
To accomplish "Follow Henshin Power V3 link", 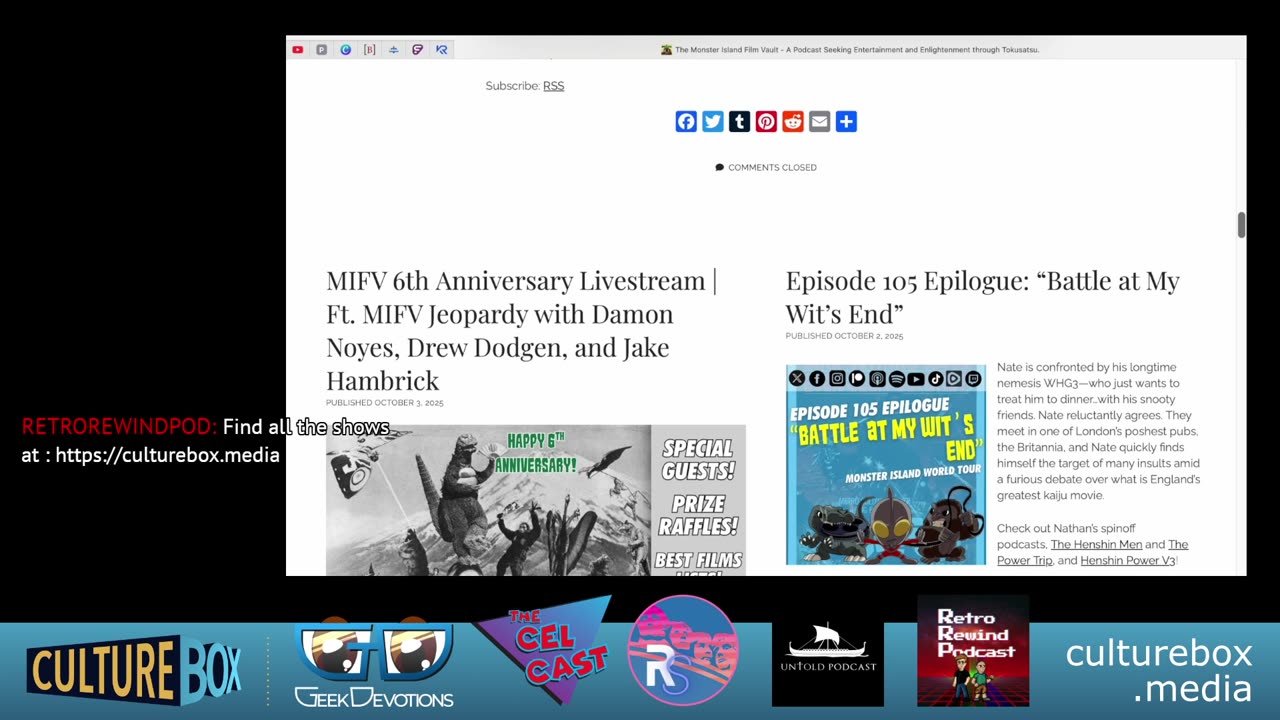I will click(x=1128, y=560).
